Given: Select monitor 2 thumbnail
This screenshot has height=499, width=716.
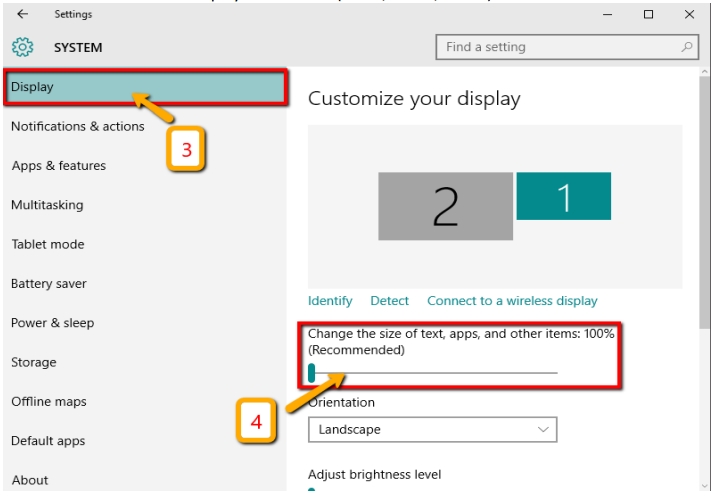Looking at the screenshot, I should coord(445,205).
